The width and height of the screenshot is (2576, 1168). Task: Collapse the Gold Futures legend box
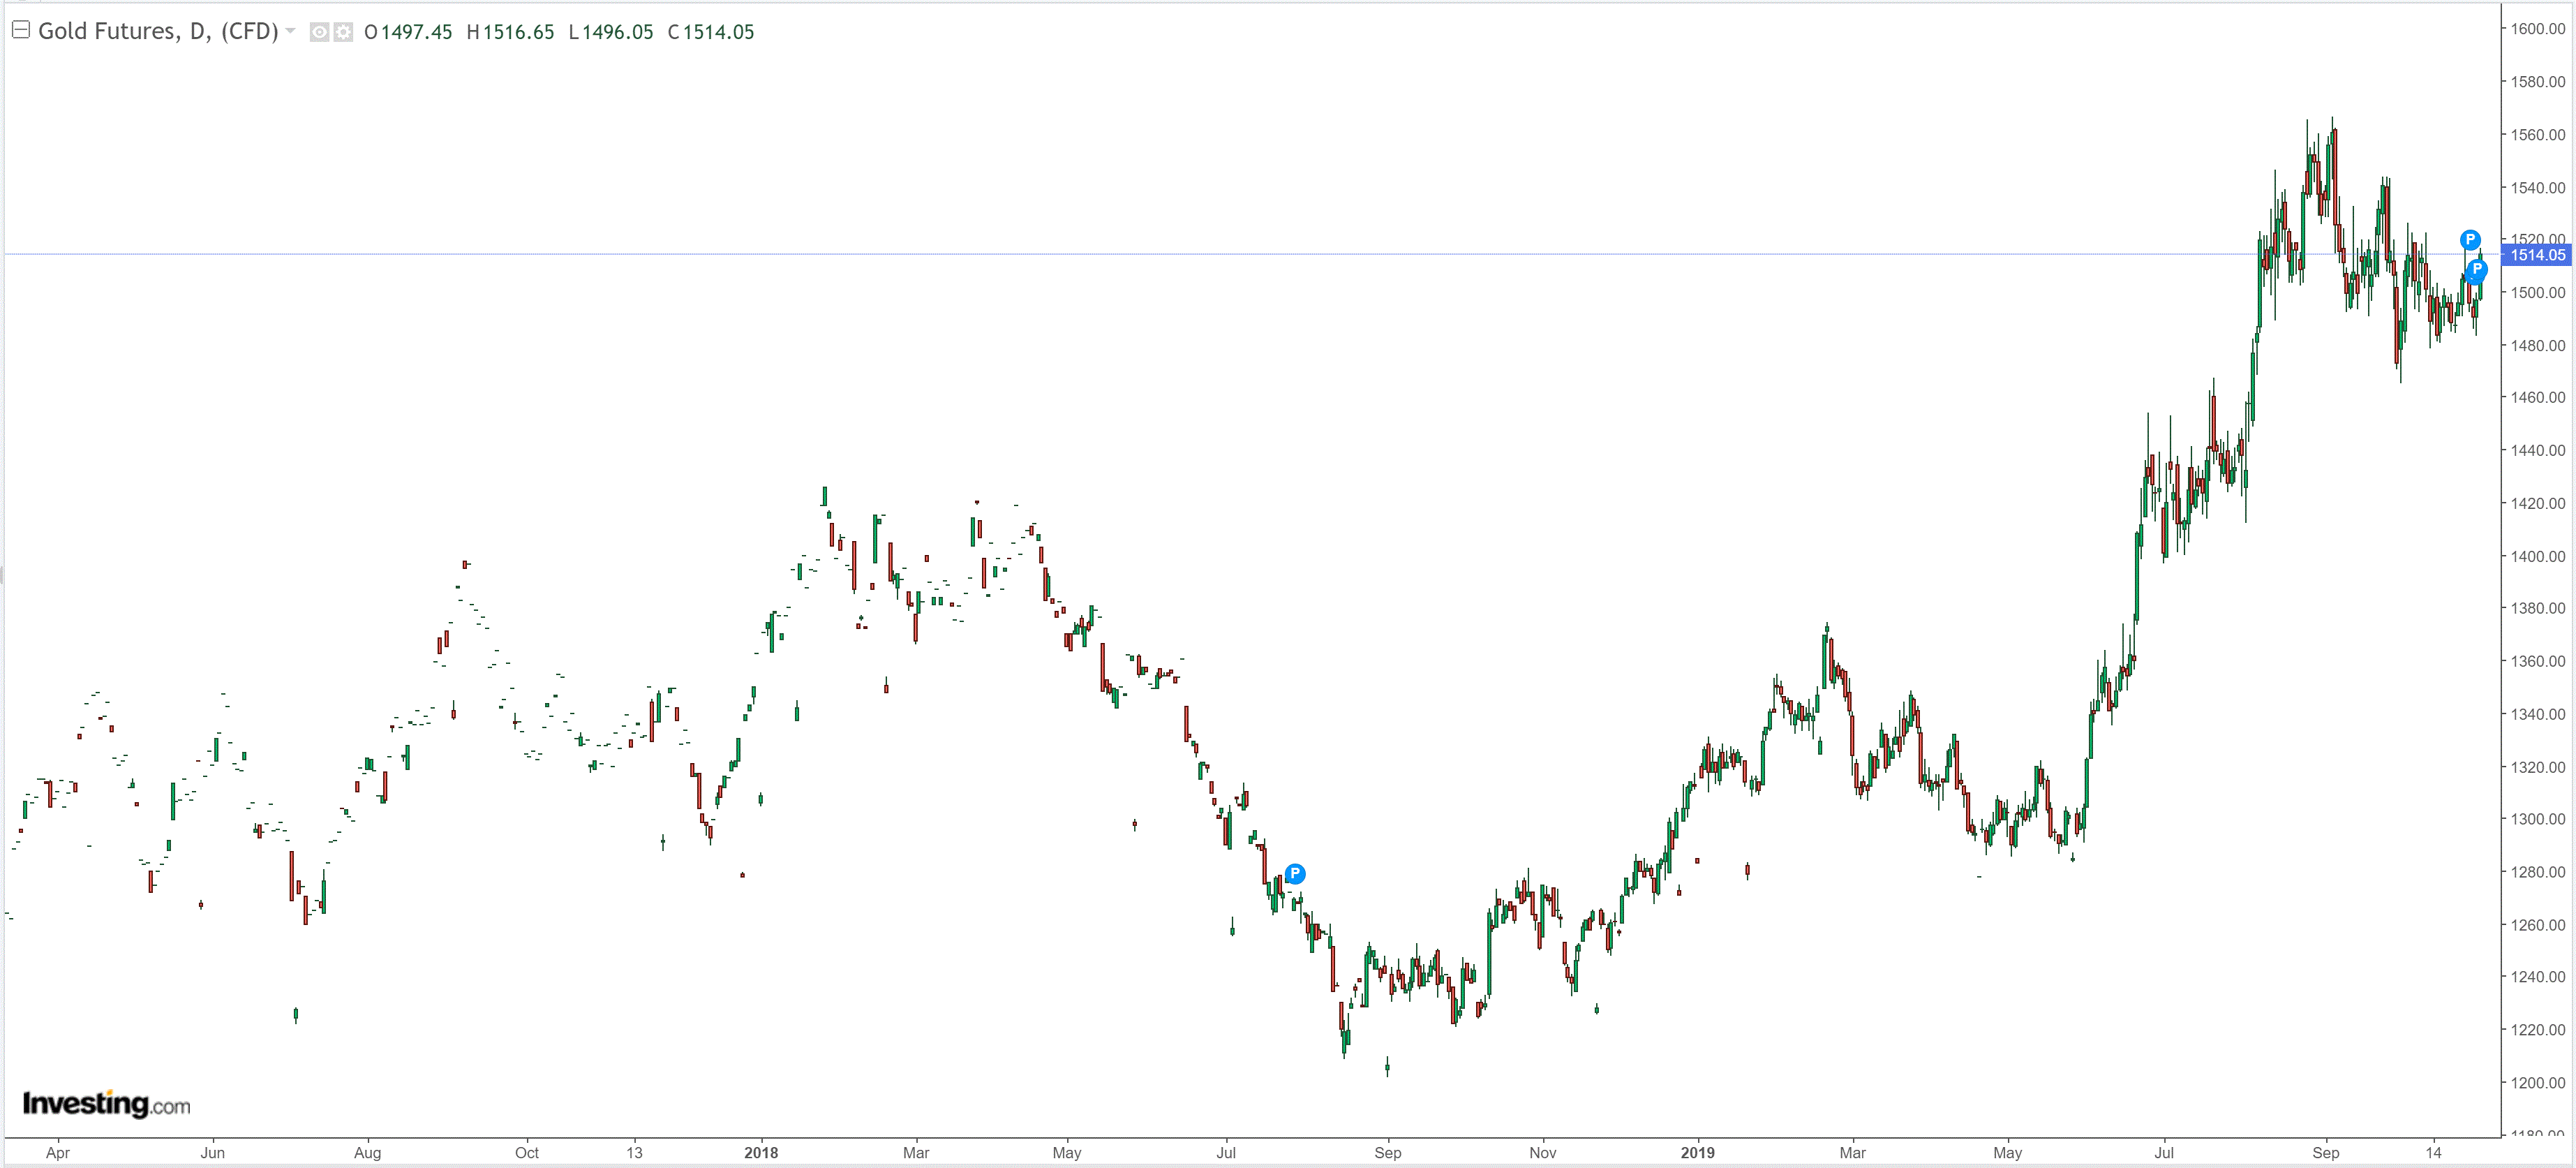click(20, 31)
